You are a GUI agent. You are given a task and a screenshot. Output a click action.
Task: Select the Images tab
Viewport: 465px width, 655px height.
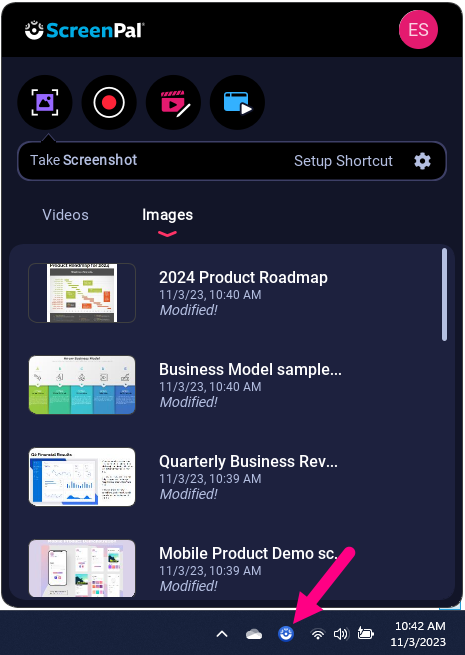click(168, 215)
